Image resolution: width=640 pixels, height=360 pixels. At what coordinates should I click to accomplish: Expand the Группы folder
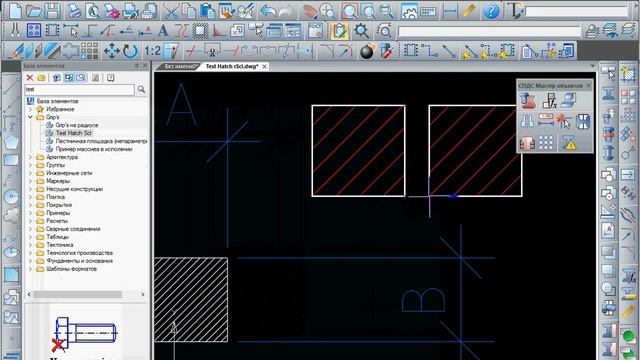tap(30, 165)
